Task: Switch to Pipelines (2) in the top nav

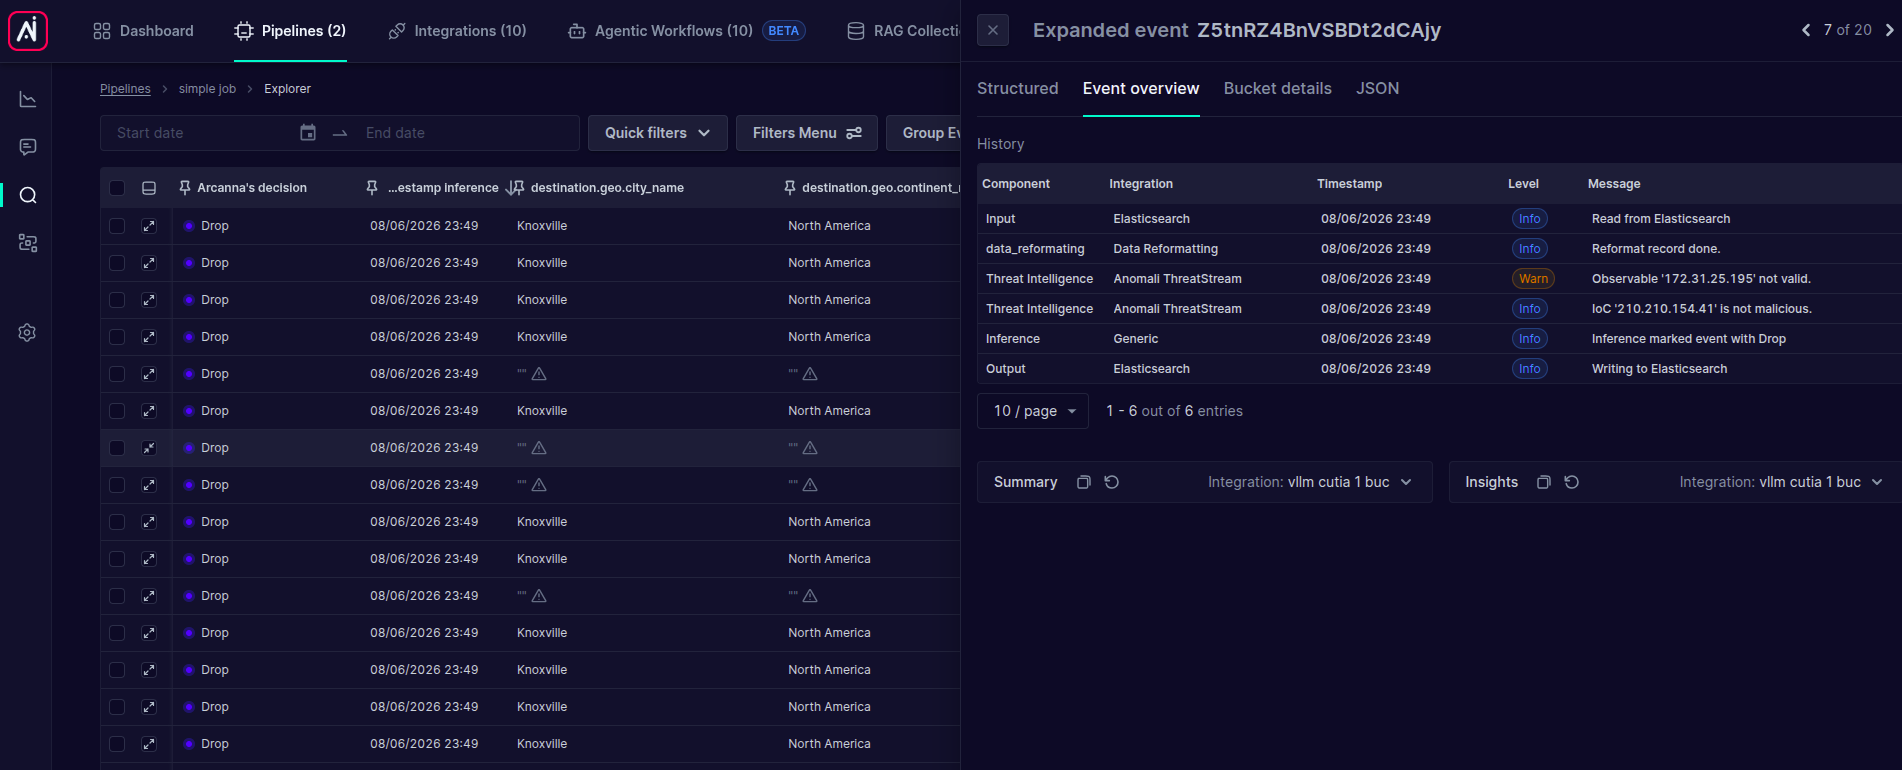Action: [290, 31]
